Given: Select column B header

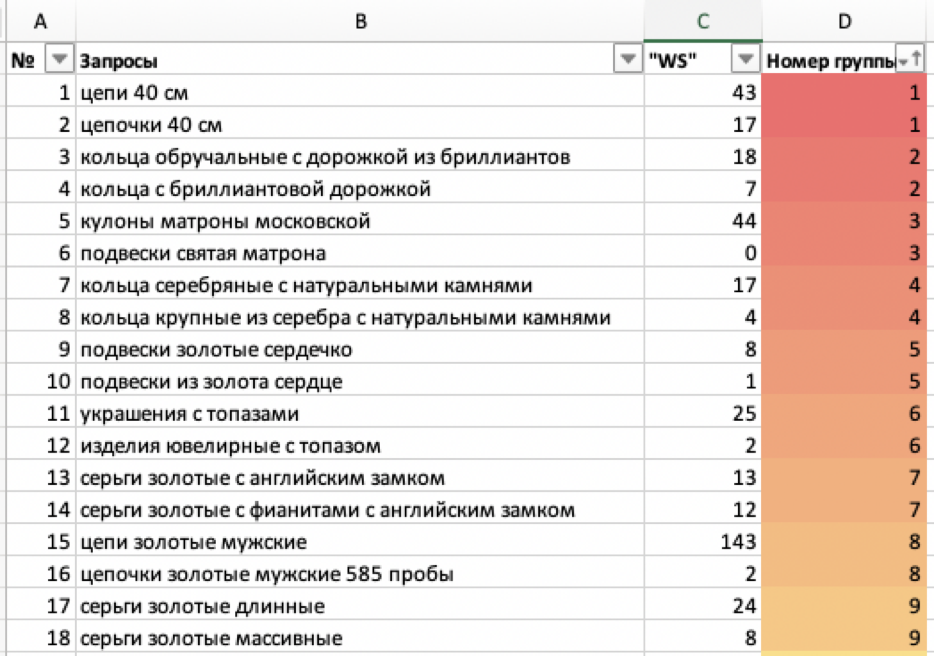Looking at the screenshot, I should click(x=360, y=21).
